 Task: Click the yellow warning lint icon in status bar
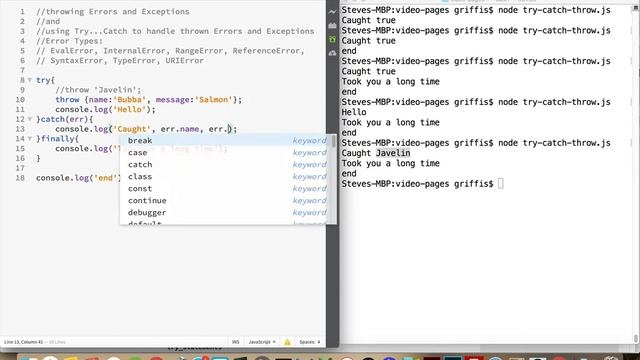click(x=287, y=342)
